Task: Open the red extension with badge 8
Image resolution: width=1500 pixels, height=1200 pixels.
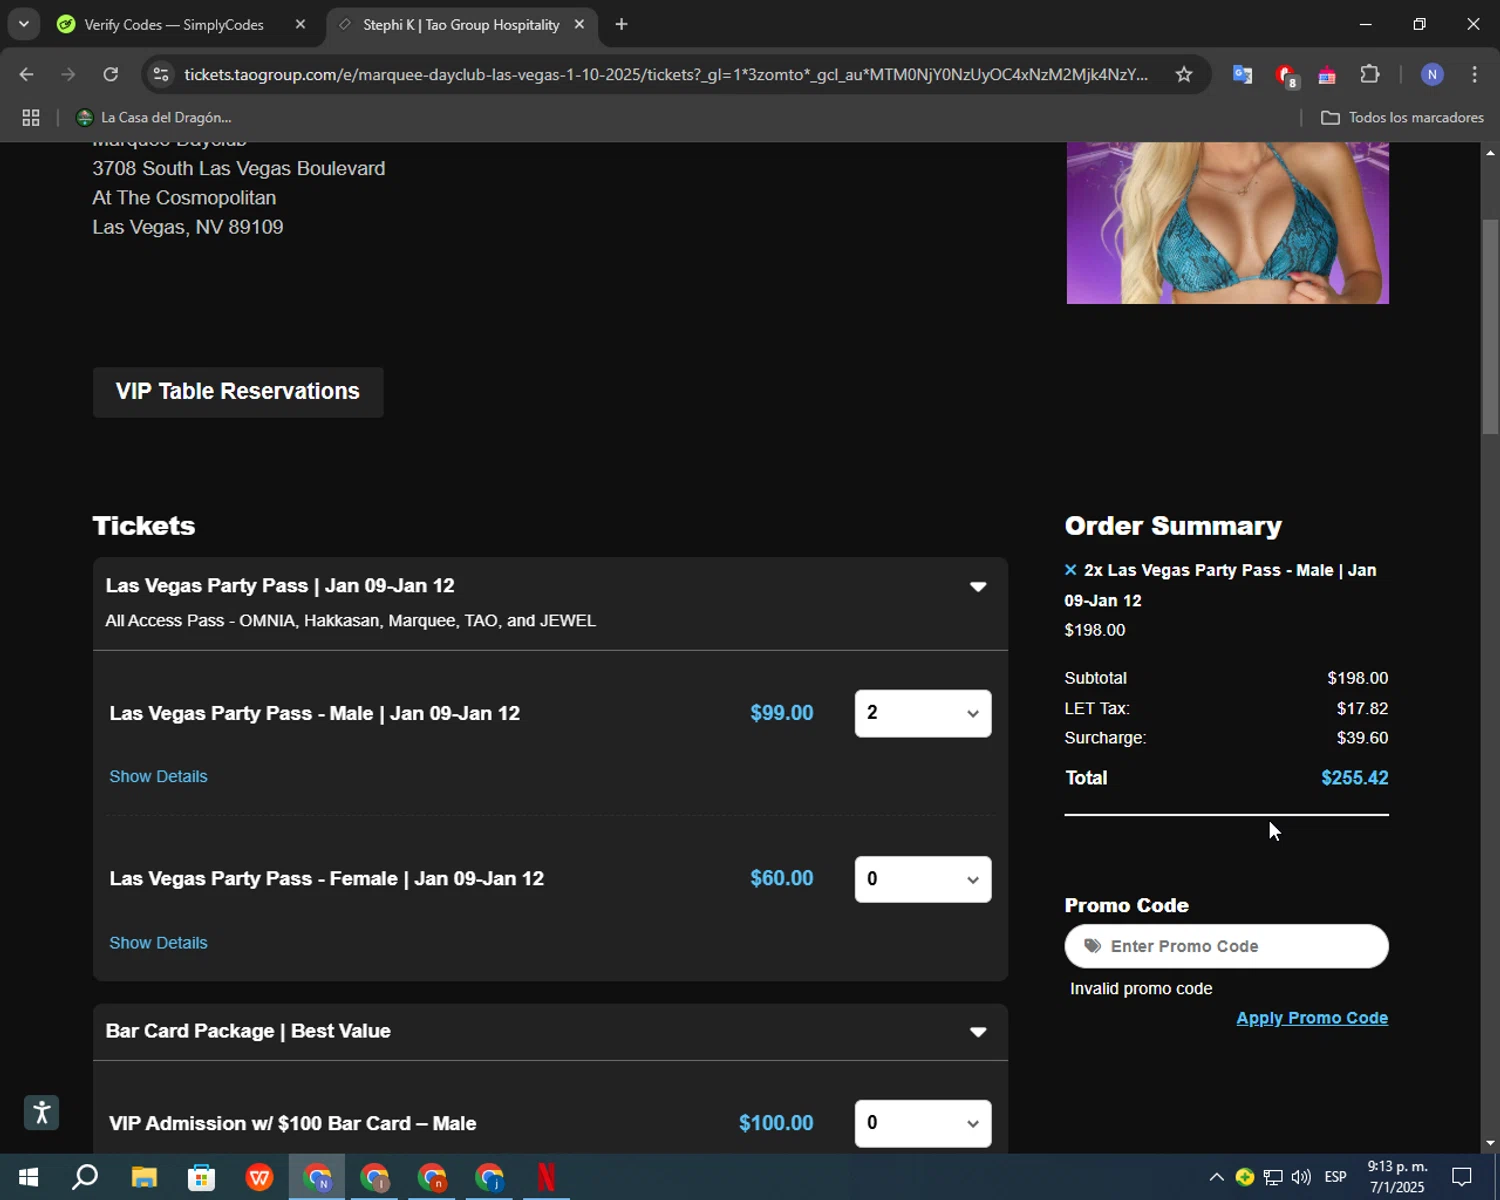Action: pos(1286,75)
